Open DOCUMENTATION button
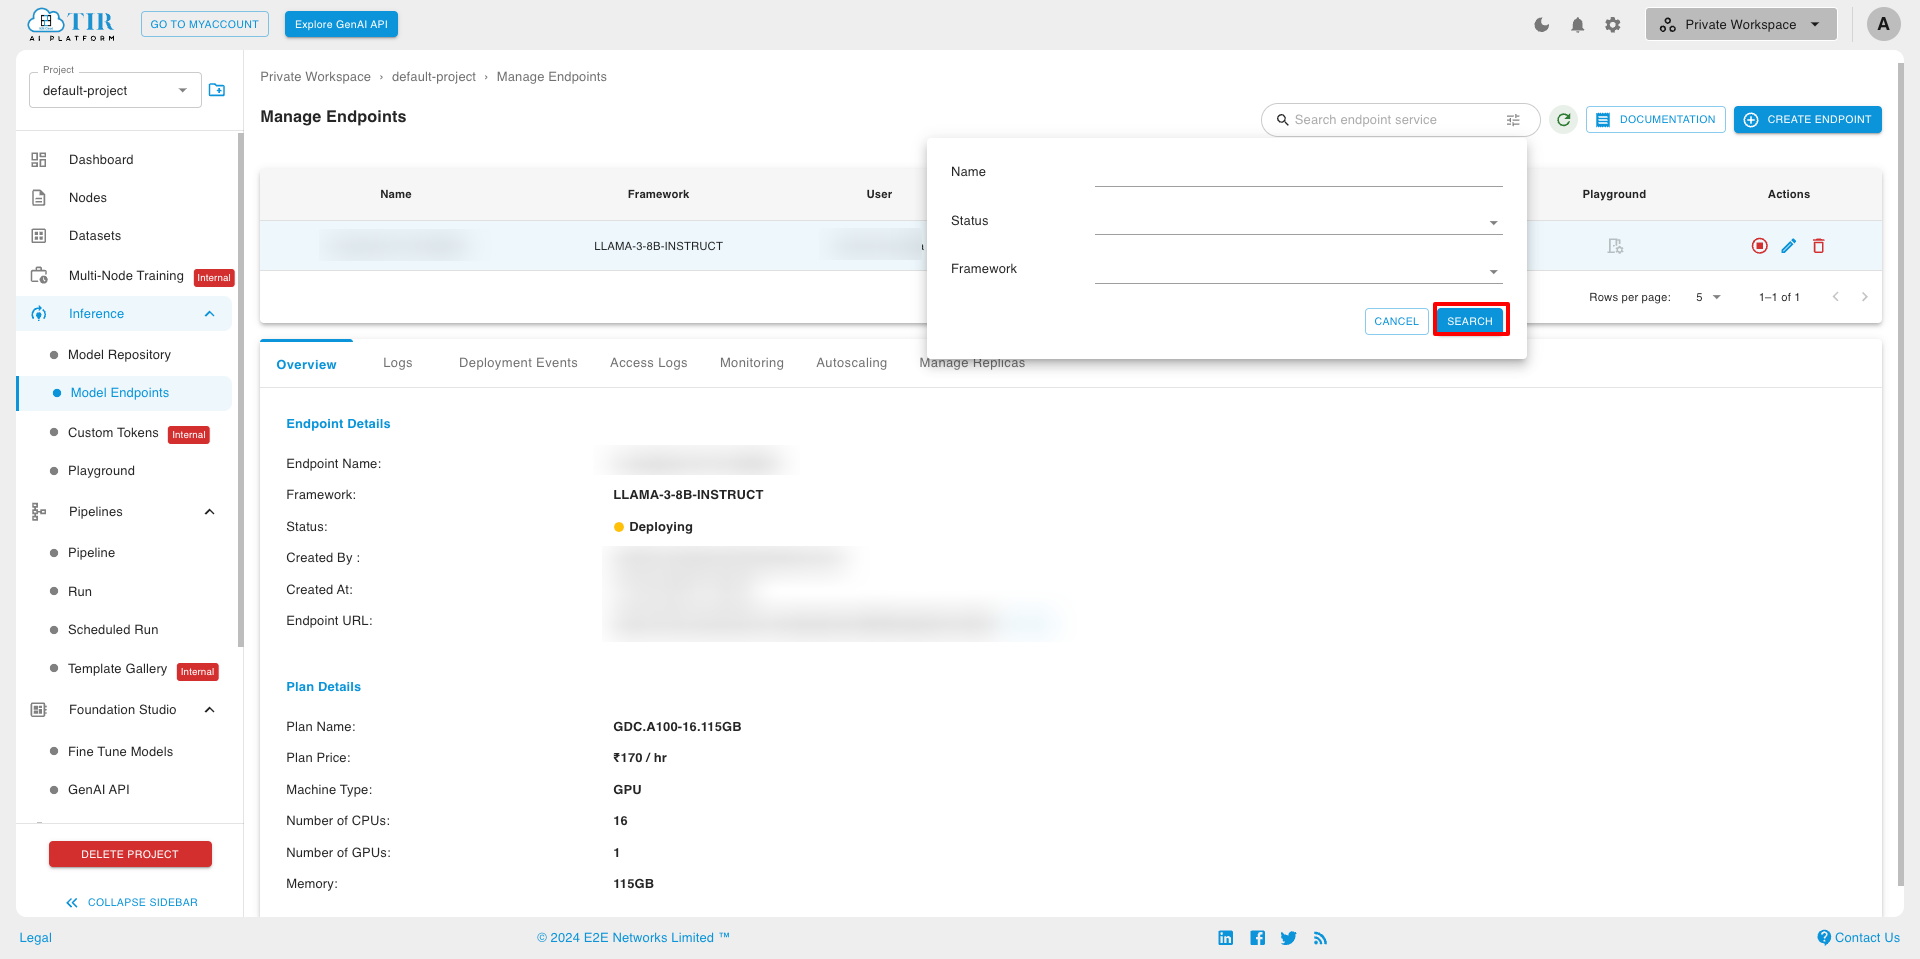Image resolution: width=1920 pixels, height=959 pixels. pyautogui.click(x=1656, y=119)
